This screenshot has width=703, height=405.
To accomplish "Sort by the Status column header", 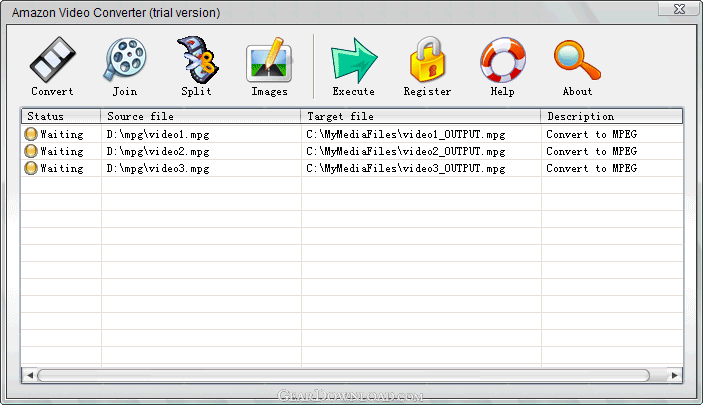I will [61, 116].
